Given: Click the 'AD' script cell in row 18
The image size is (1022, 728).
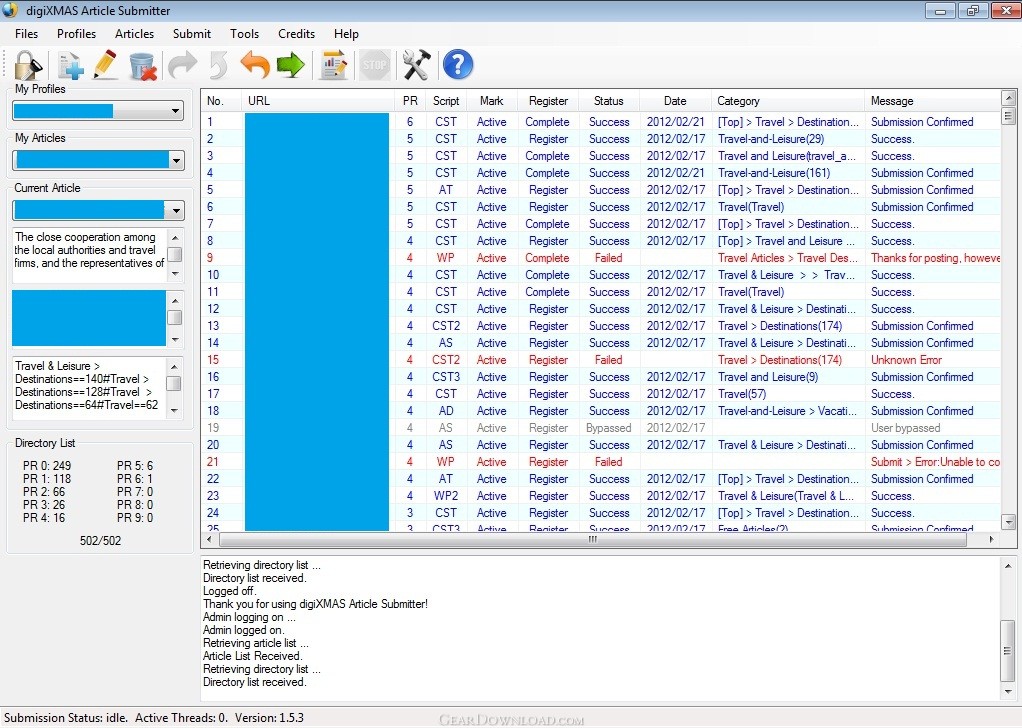Looking at the screenshot, I should pyautogui.click(x=446, y=411).
